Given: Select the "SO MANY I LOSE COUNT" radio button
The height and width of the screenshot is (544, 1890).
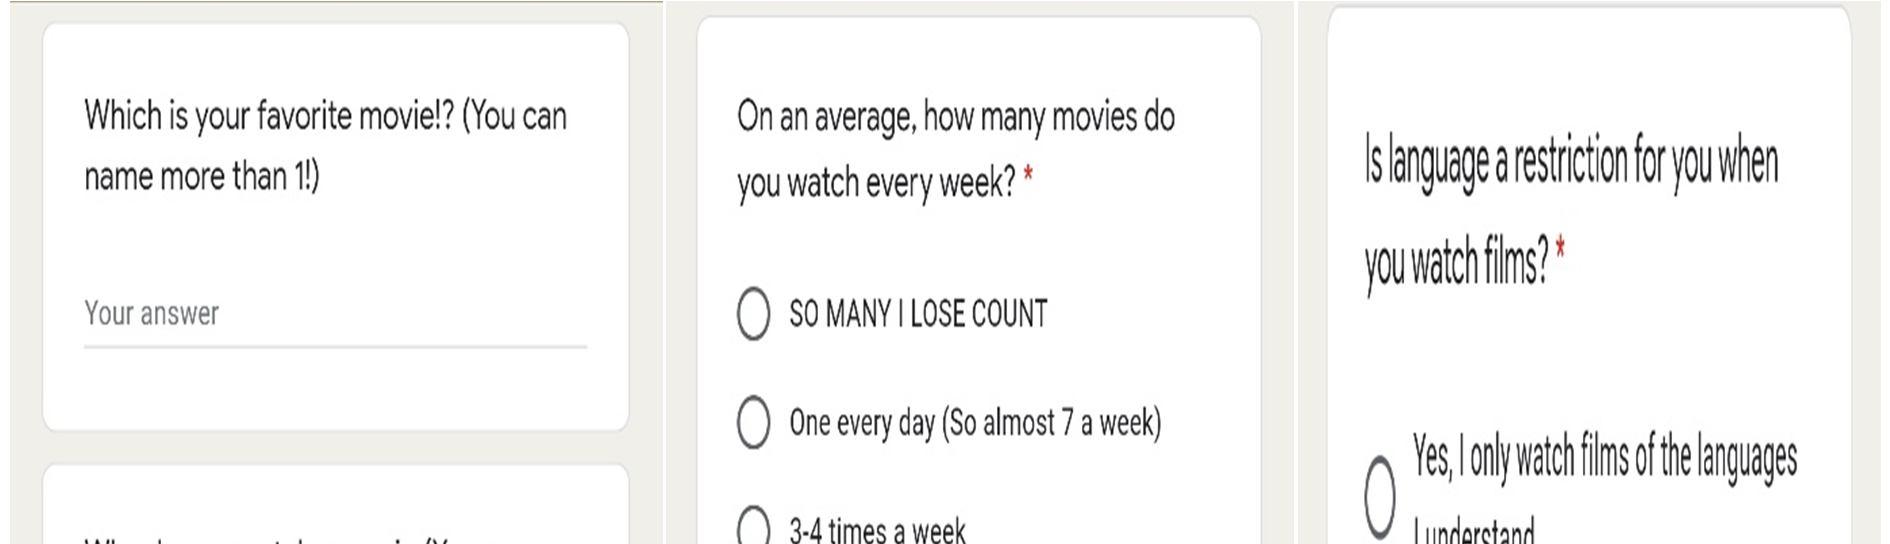Looking at the screenshot, I should 753,314.
